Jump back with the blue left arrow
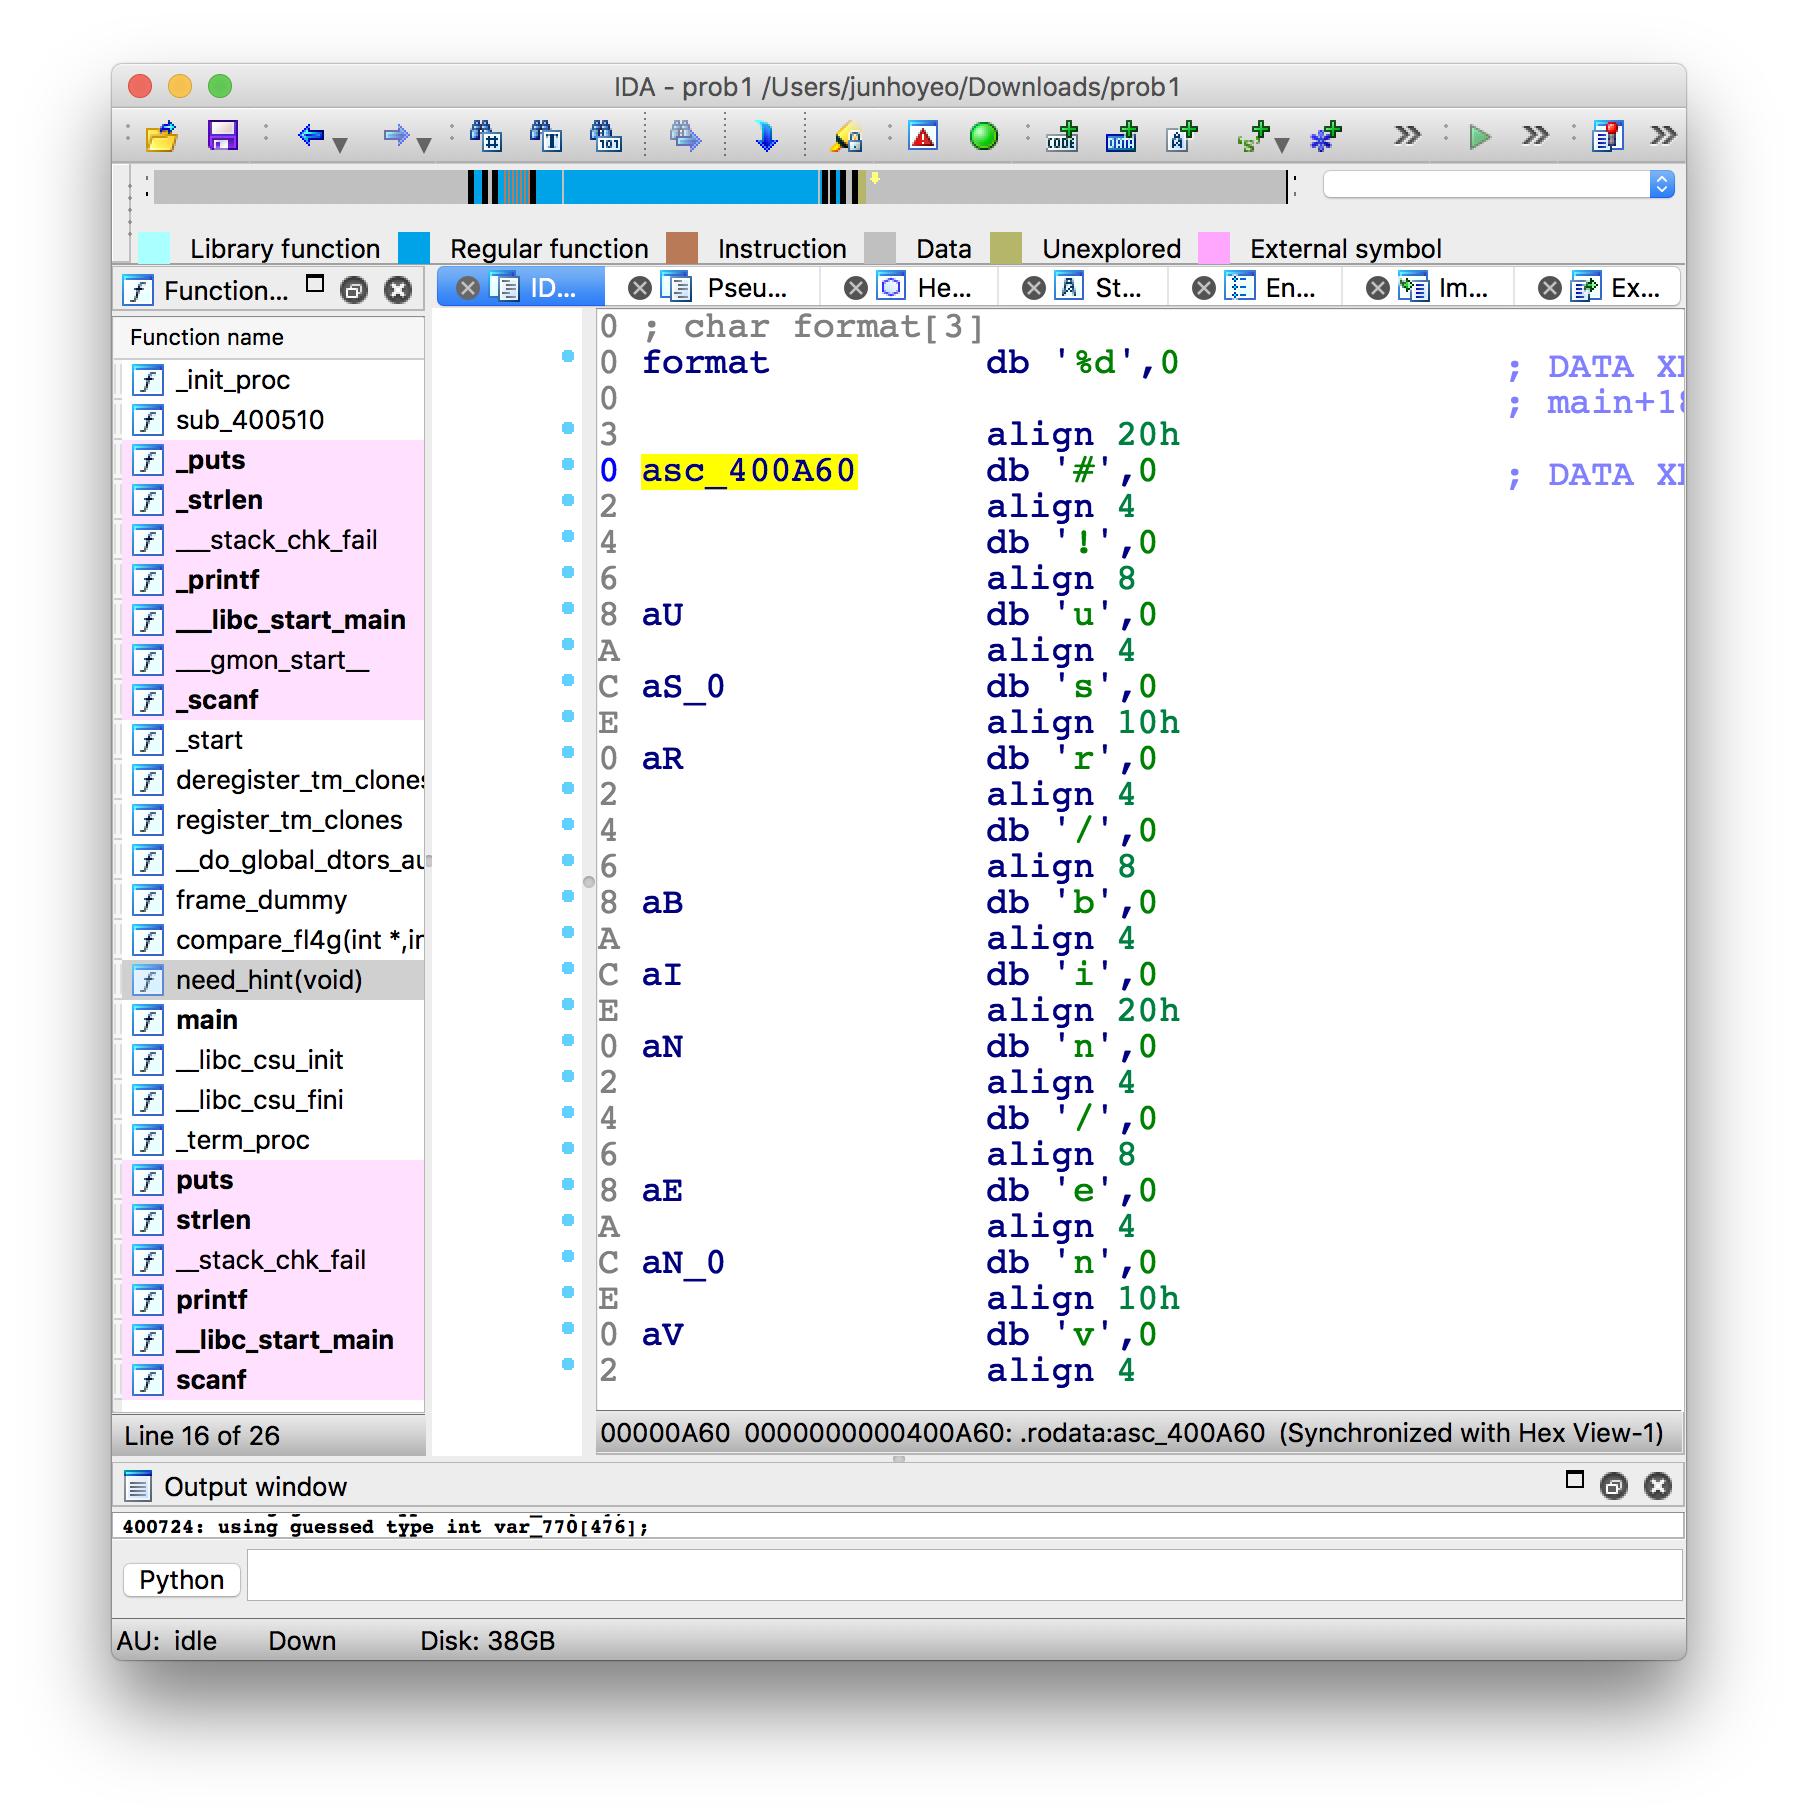The height and width of the screenshot is (1820, 1798). [x=311, y=135]
